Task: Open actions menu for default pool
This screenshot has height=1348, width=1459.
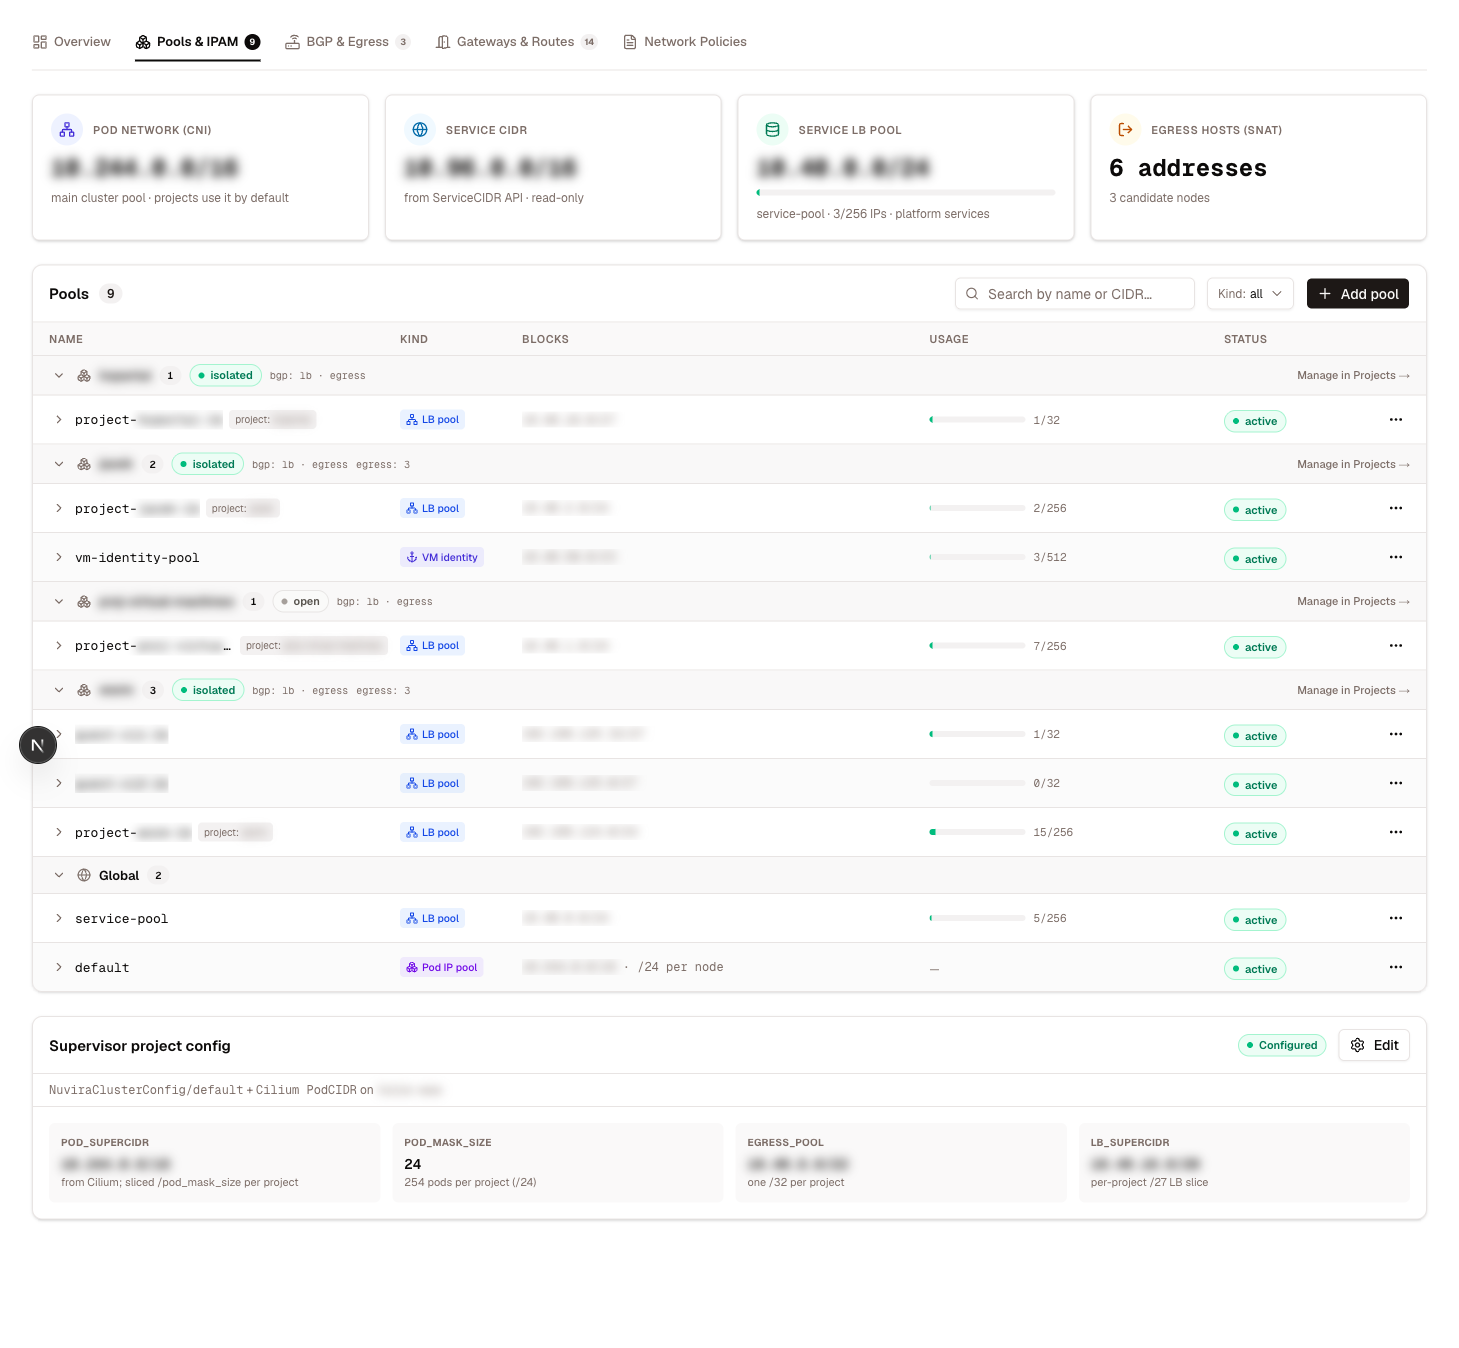Action: point(1396,968)
